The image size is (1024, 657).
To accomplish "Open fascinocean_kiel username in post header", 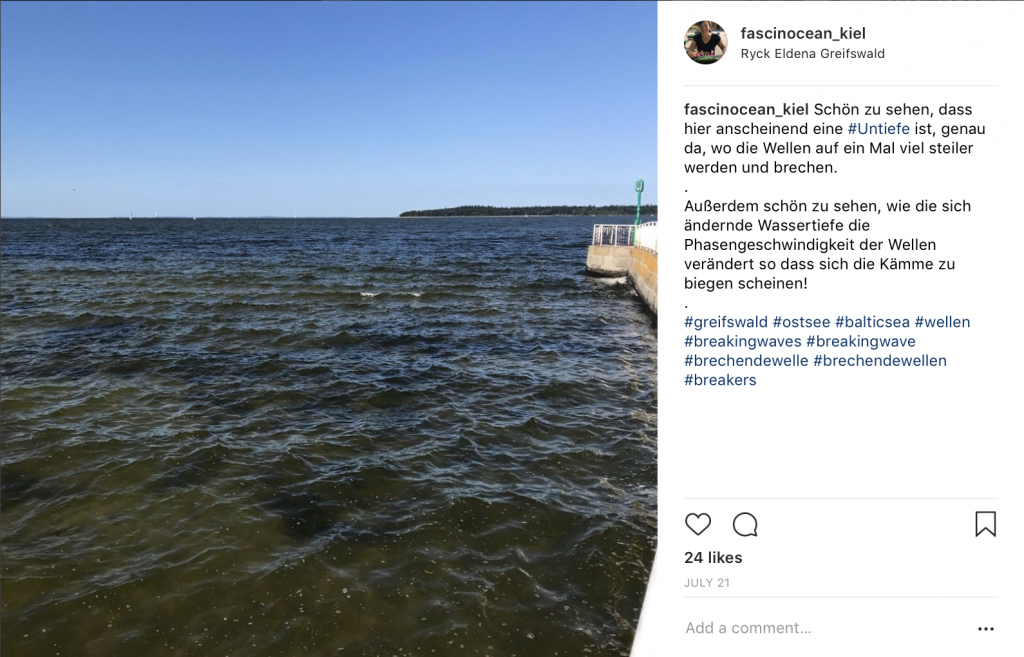I will point(803,33).
